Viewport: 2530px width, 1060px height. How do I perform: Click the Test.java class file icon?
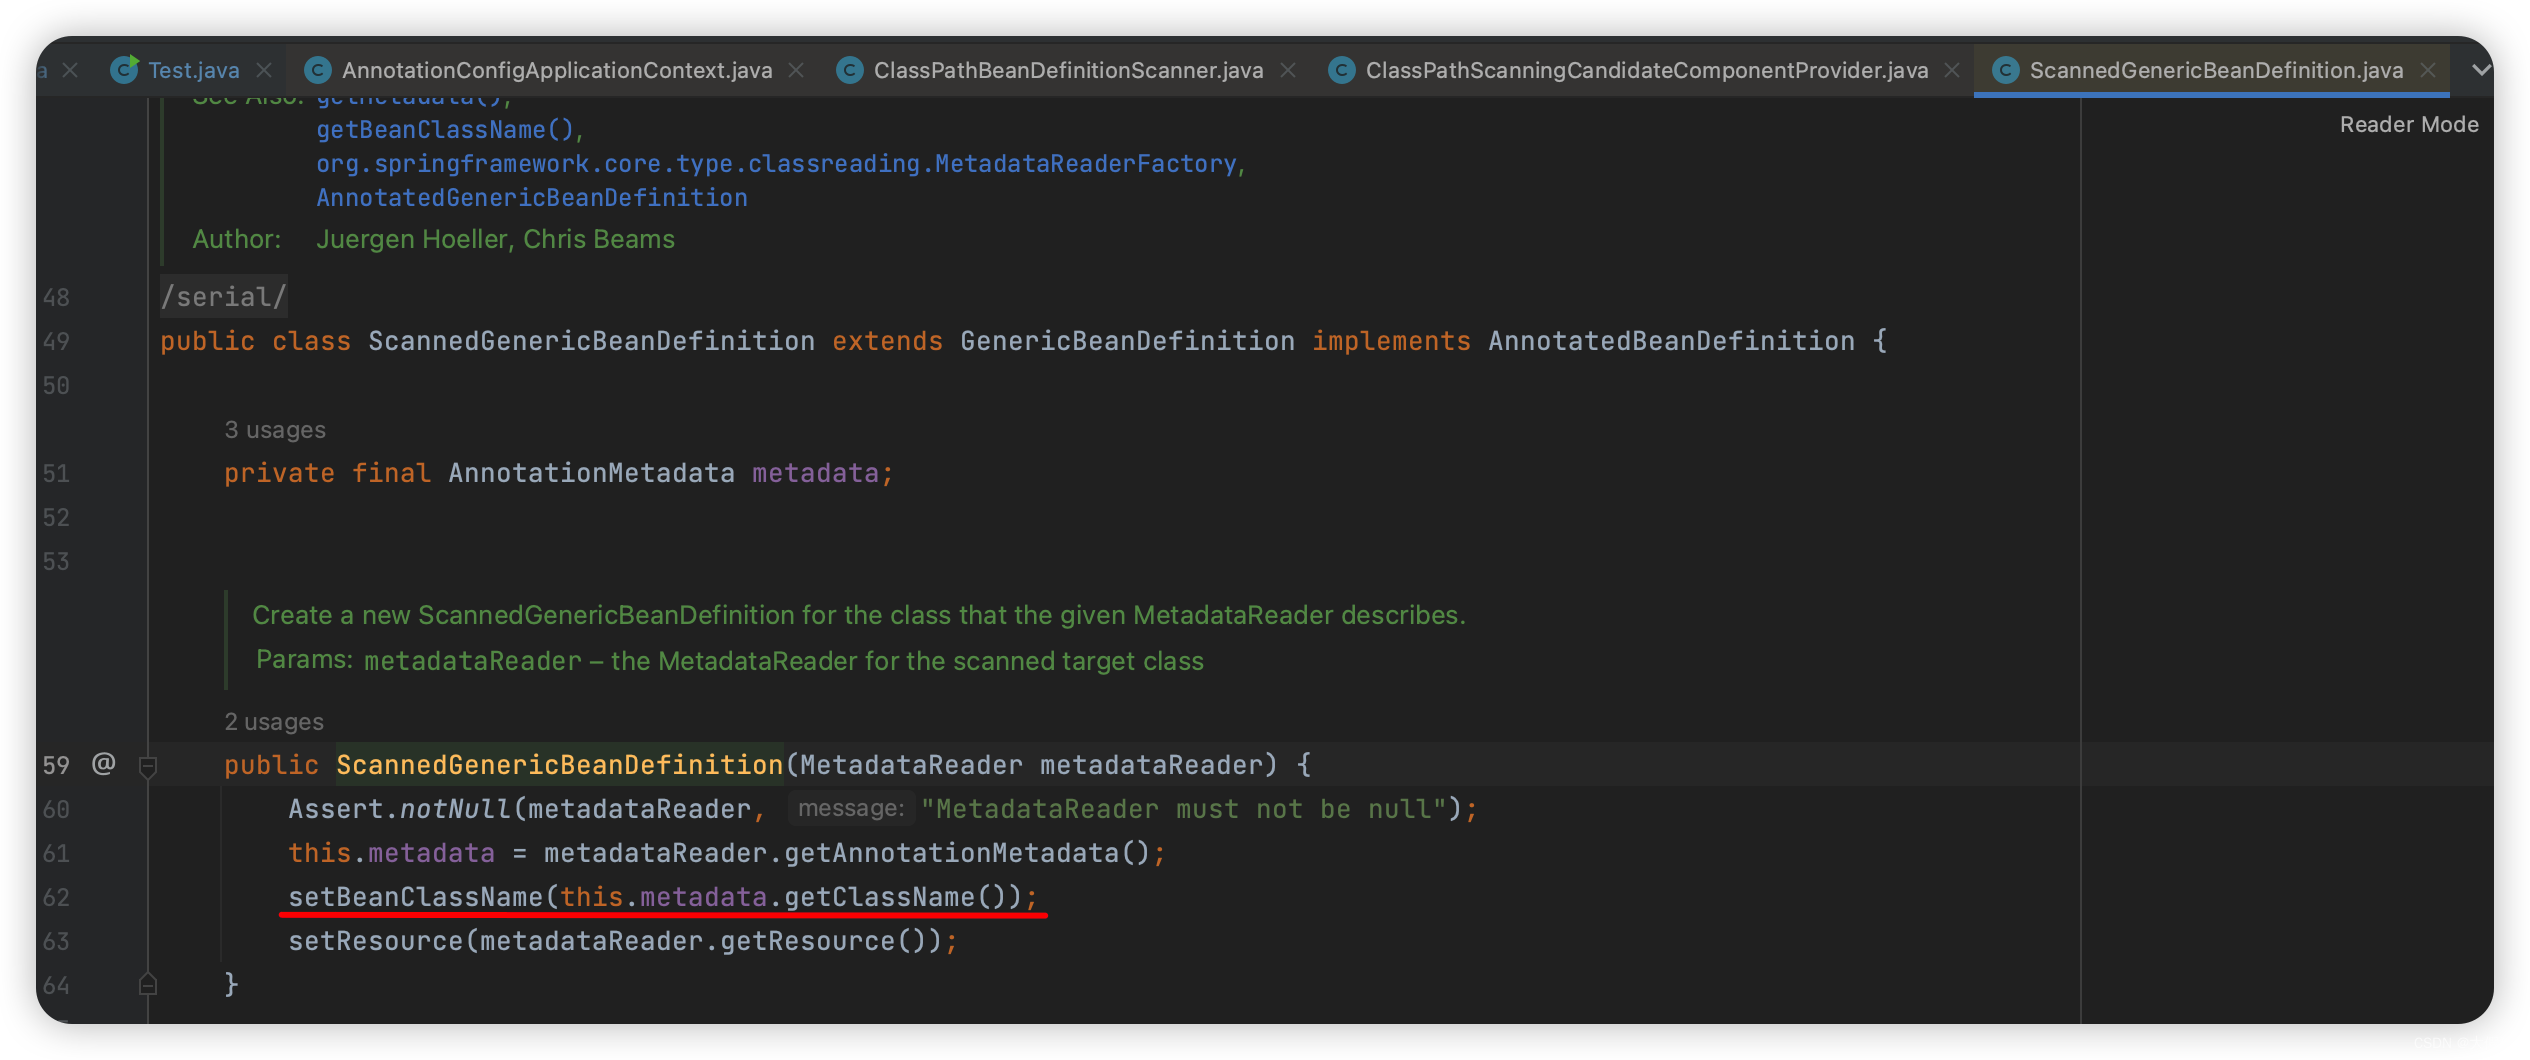click(x=124, y=69)
